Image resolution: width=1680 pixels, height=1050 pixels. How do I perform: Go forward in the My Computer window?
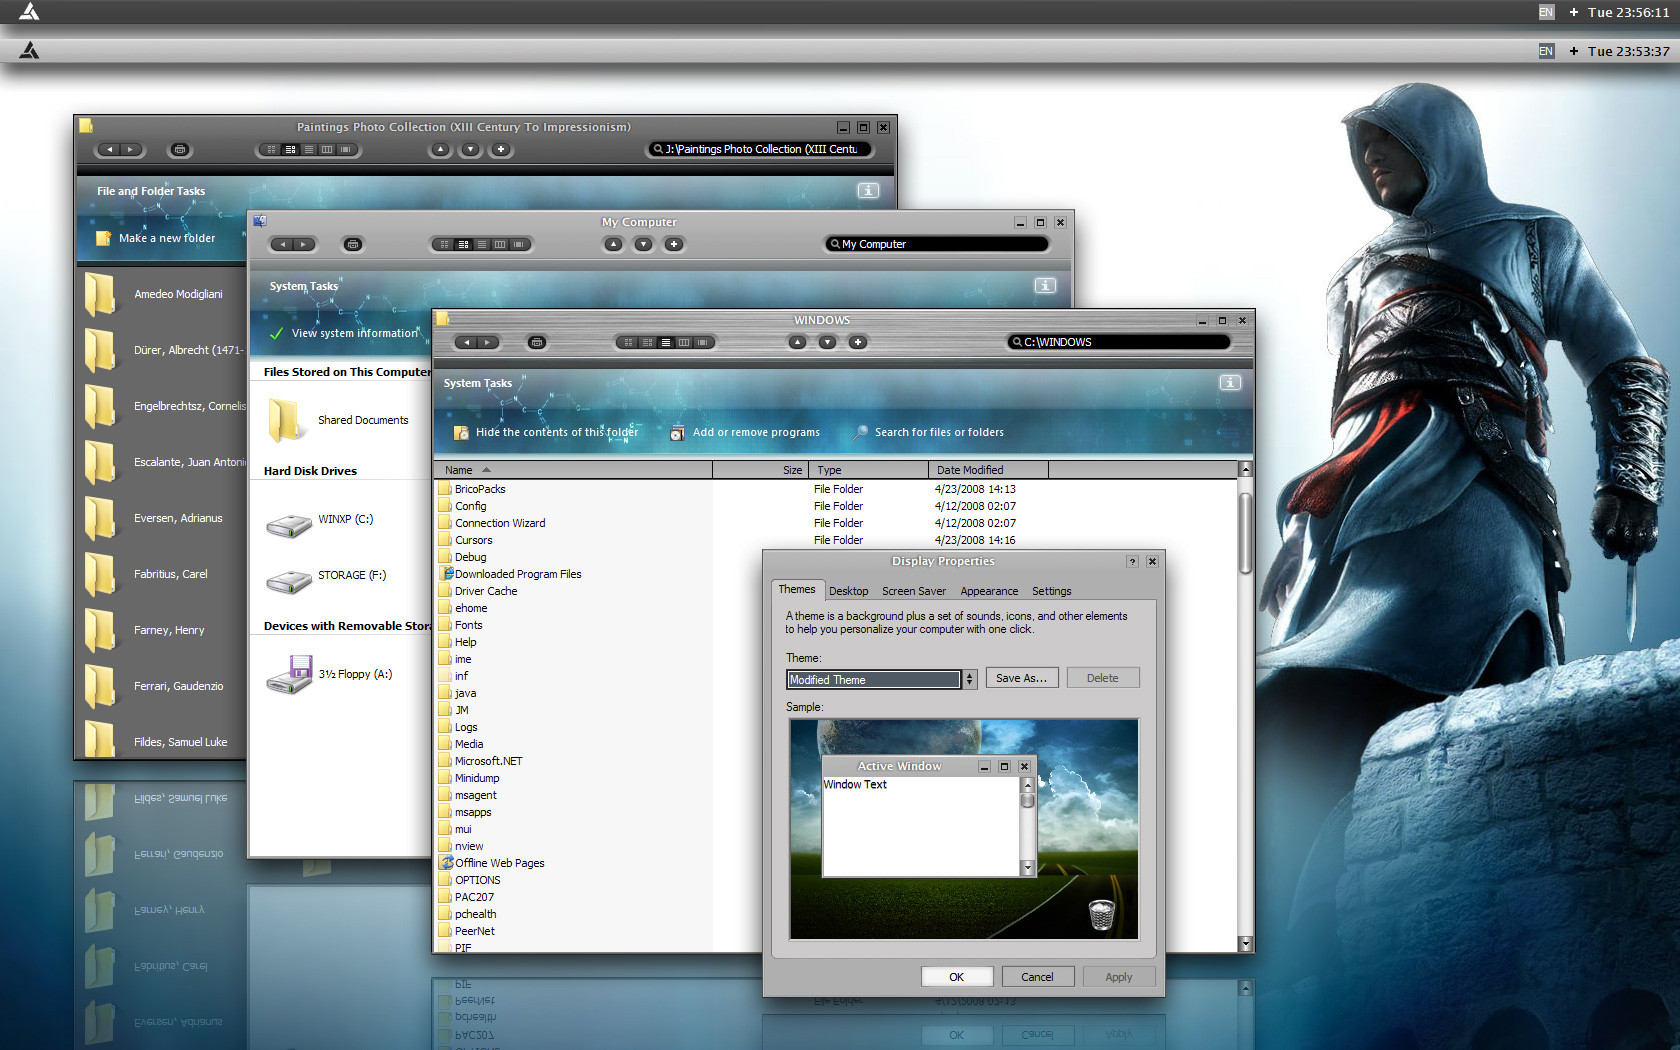pyautogui.click(x=304, y=244)
